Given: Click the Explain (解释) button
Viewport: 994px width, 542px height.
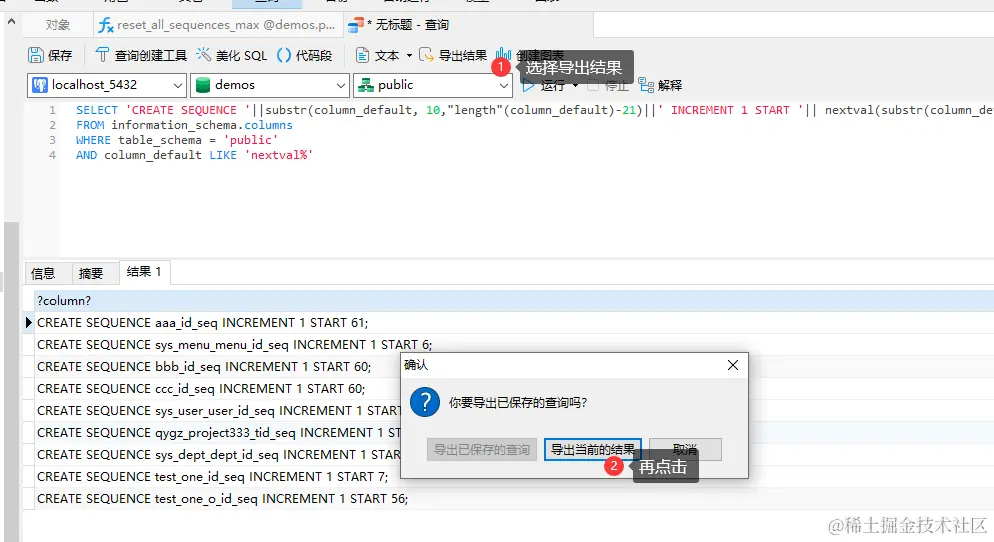Looking at the screenshot, I should point(660,85).
